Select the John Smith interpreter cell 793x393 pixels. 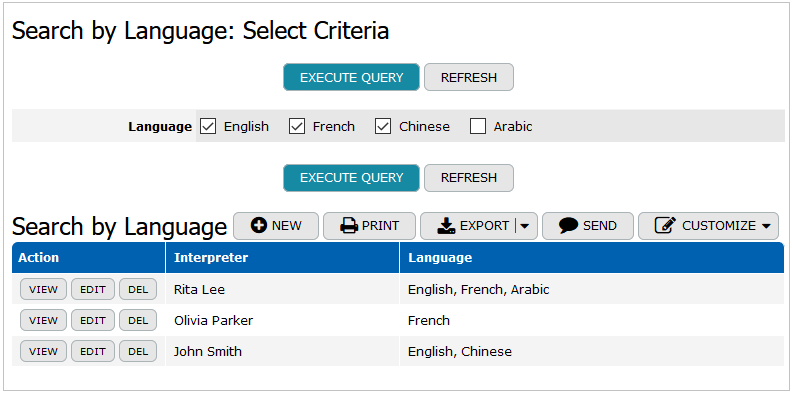(282, 351)
